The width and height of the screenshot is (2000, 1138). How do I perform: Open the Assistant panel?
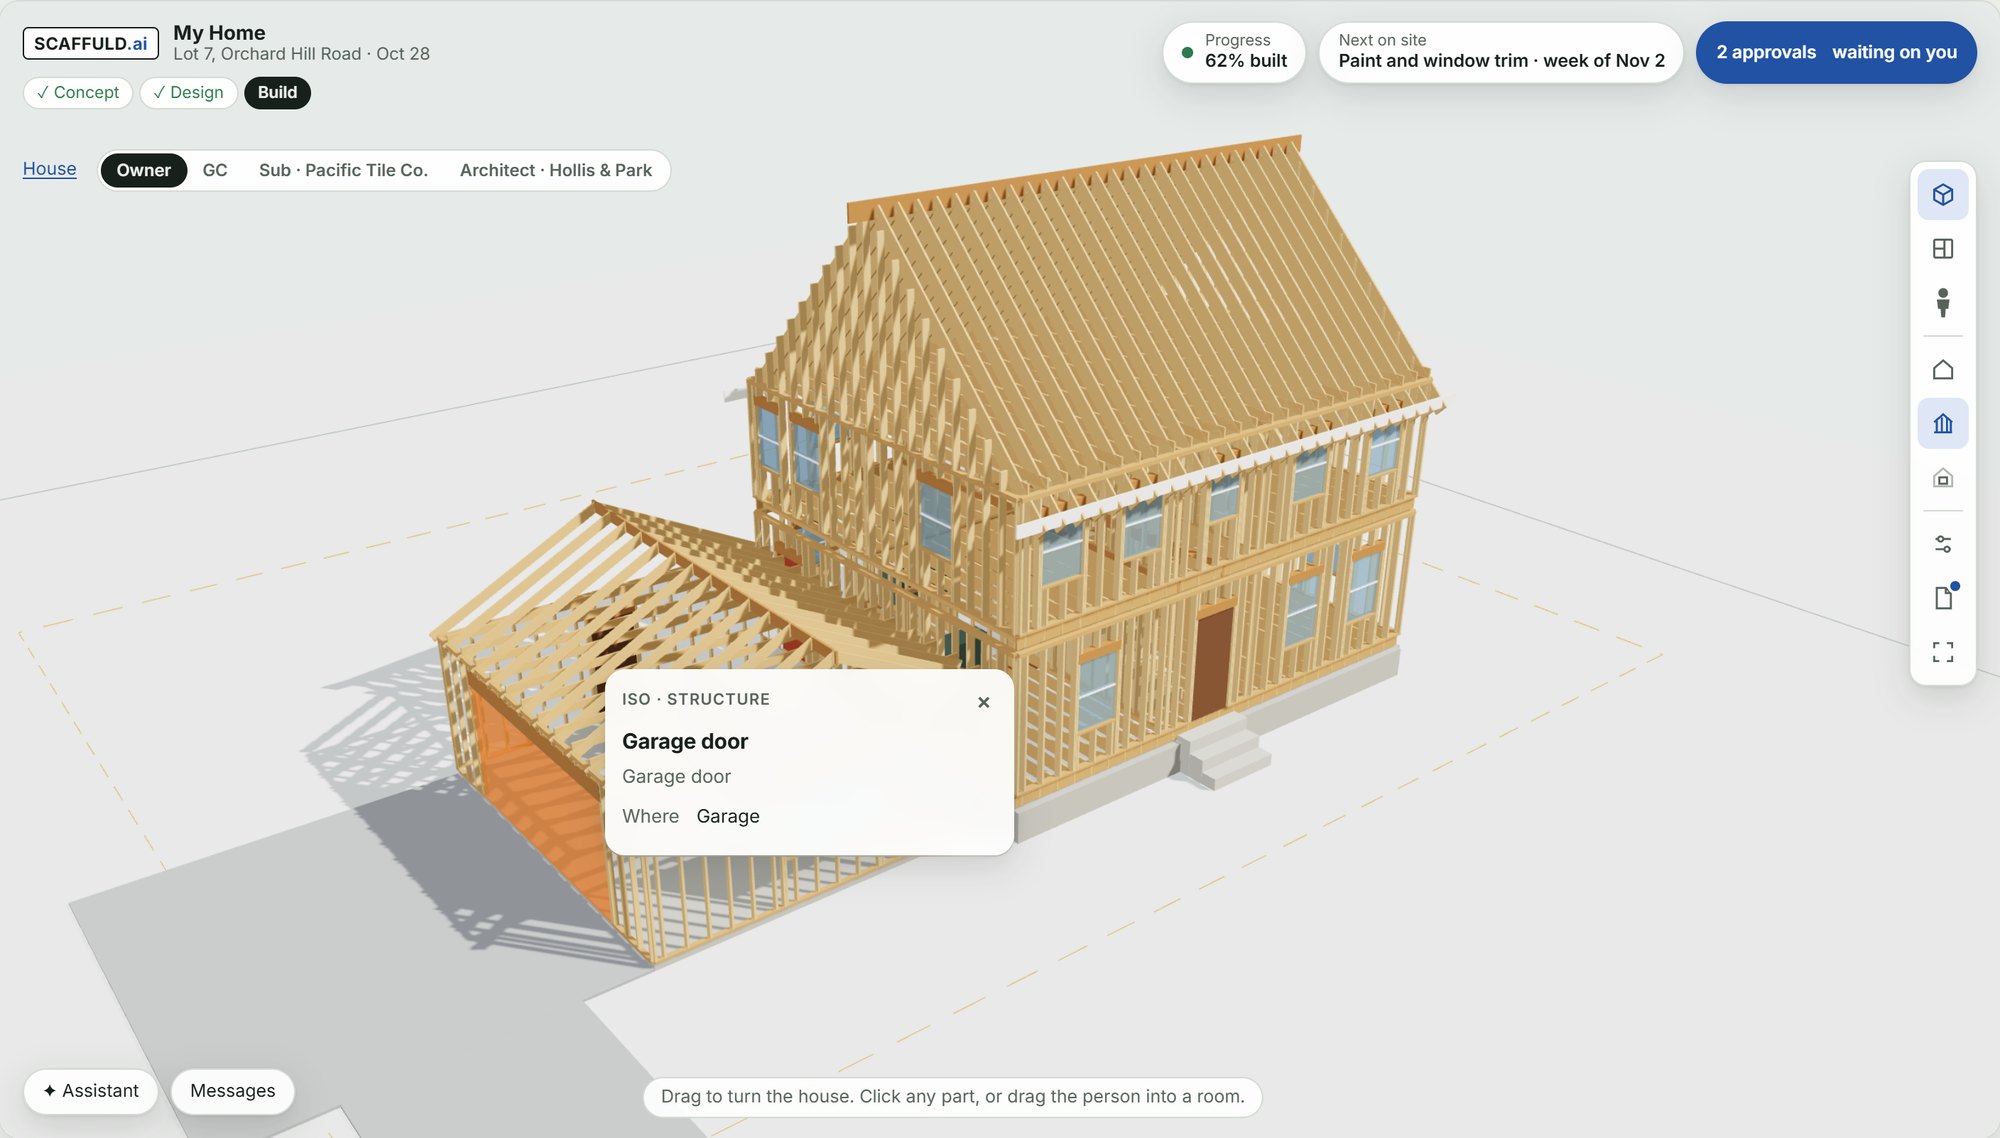click(x=91, y=1091)
